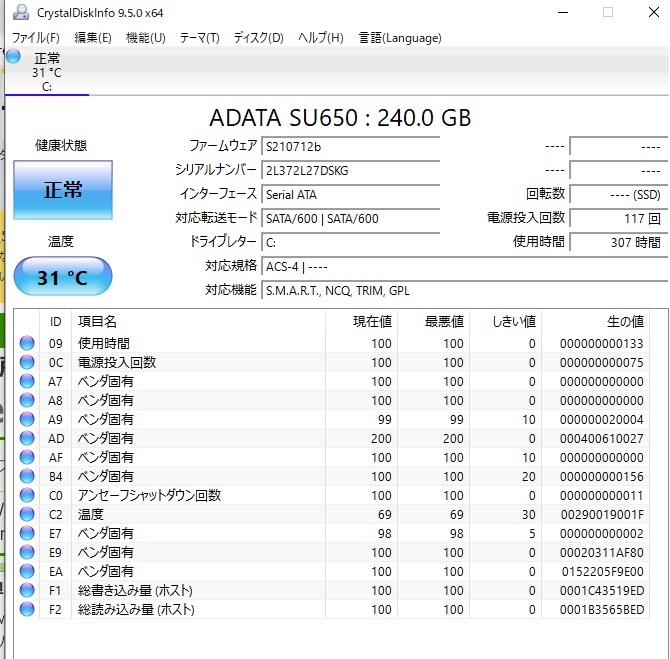Open the テーマ(T) menu
The image size is (670, 659).
tap(200, 38)
